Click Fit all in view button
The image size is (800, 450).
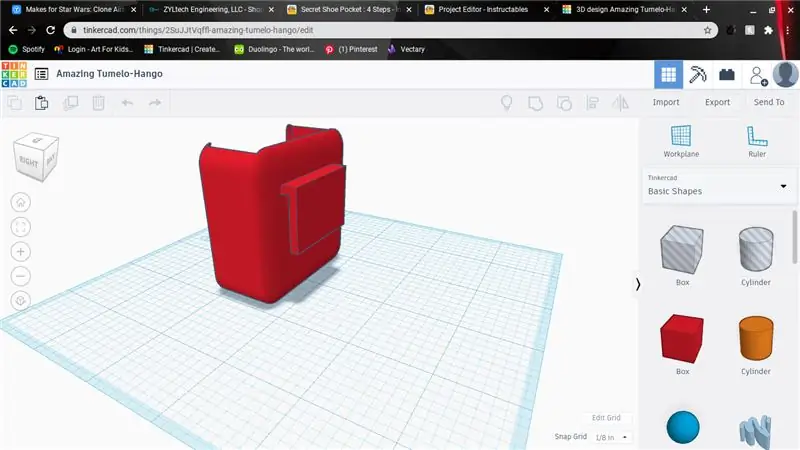(20, 227)
